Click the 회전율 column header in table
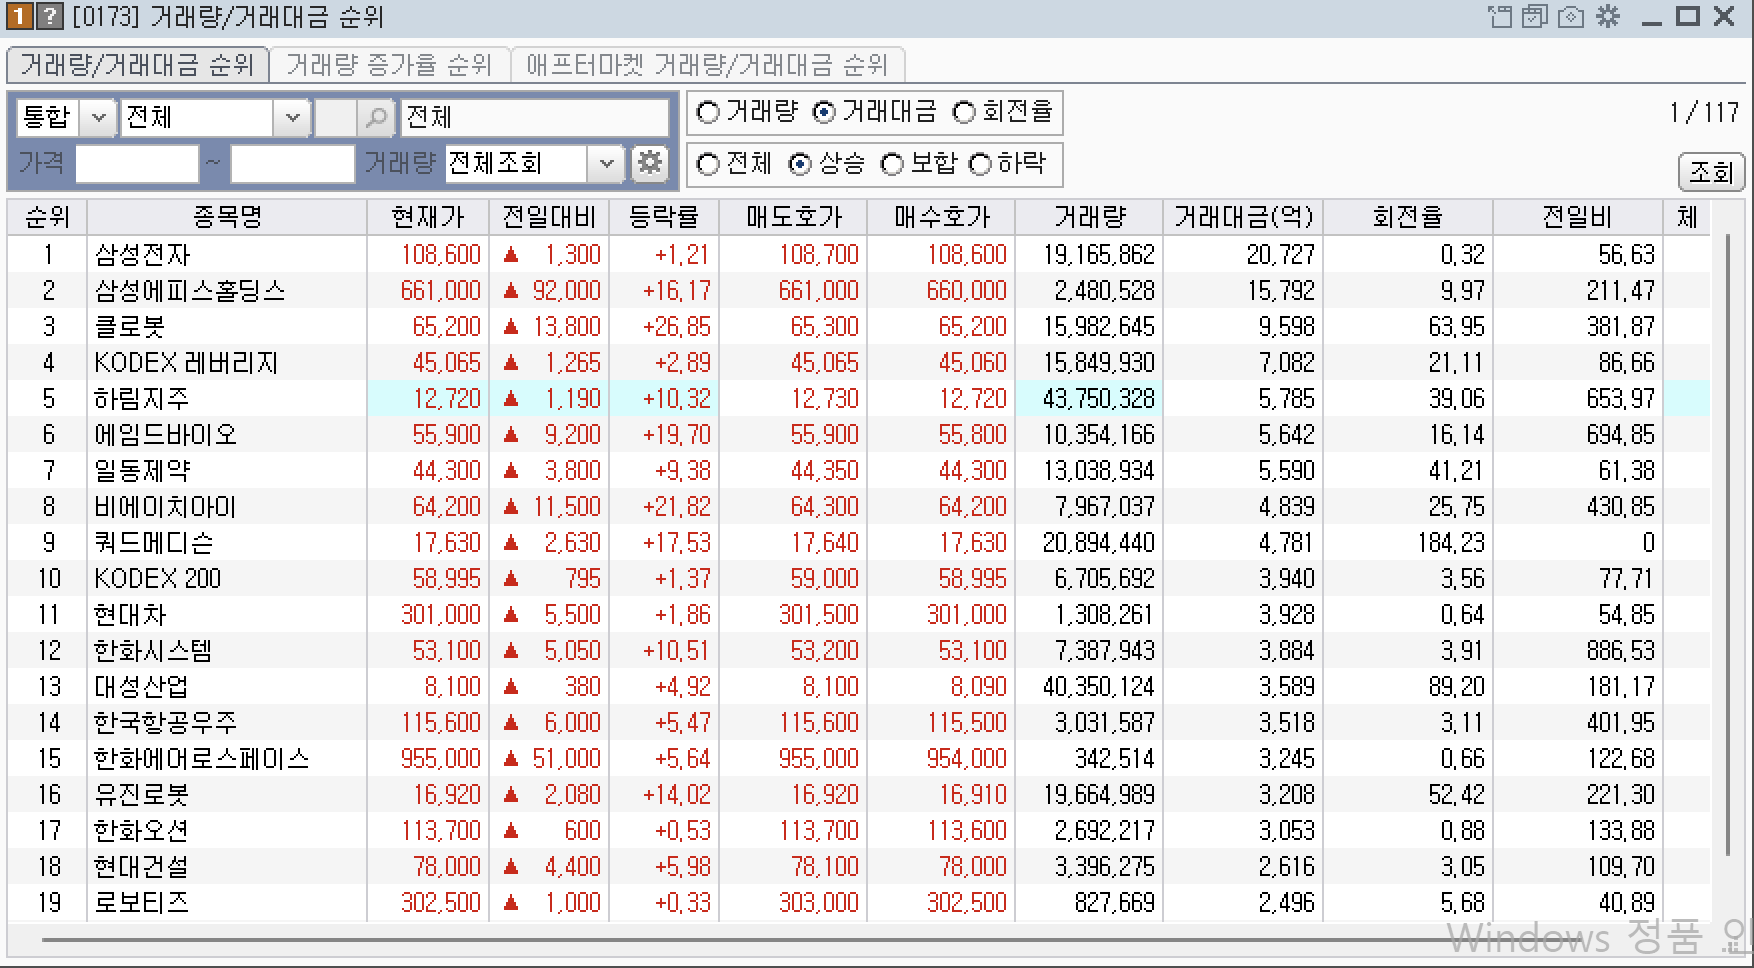 tap(1408, 217)
